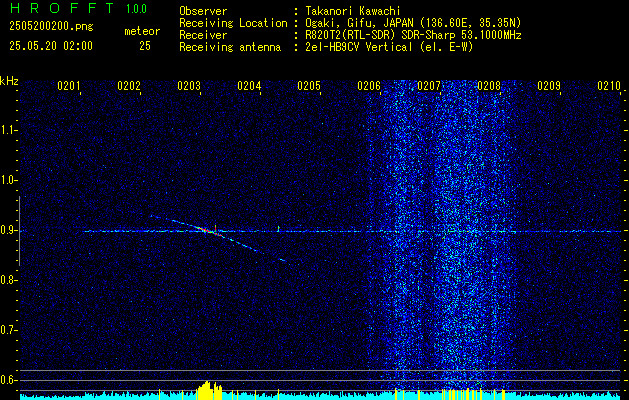The width and height of the screenshot is (629, 400).
Task: Click the 0210 time marker
Action: tap(609, 86)
